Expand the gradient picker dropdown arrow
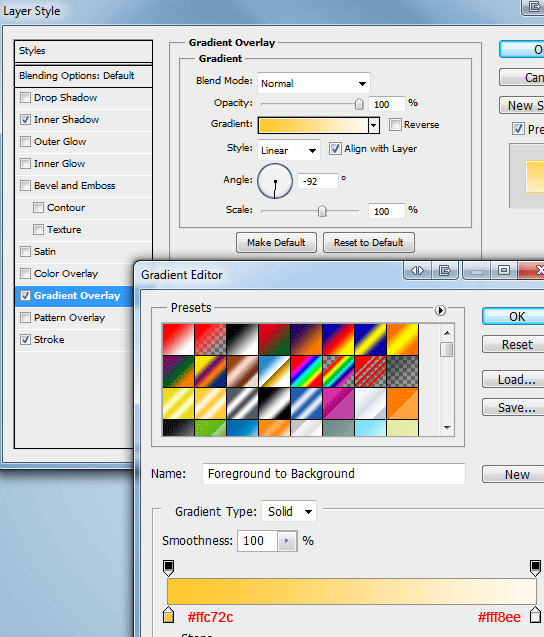 [374, 126]
